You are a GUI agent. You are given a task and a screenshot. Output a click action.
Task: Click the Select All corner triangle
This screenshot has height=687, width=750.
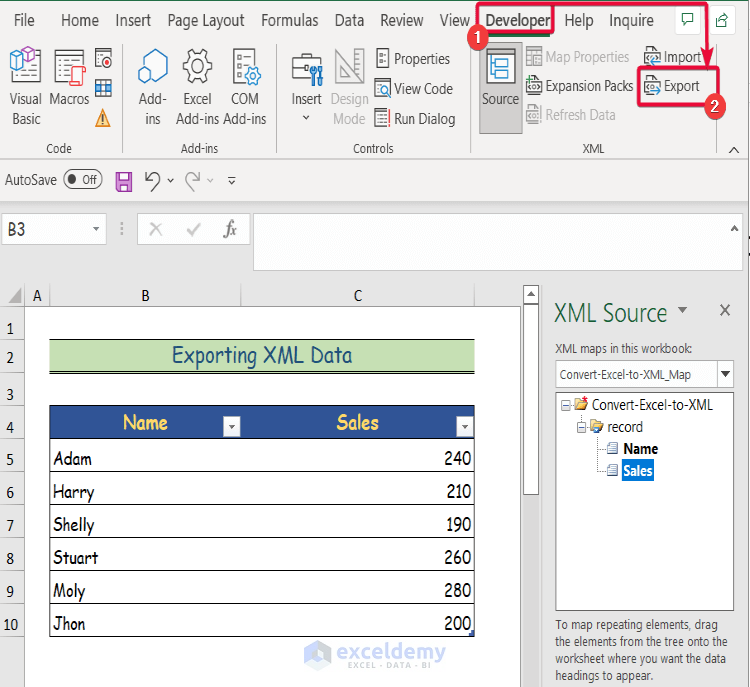[14, 295]
